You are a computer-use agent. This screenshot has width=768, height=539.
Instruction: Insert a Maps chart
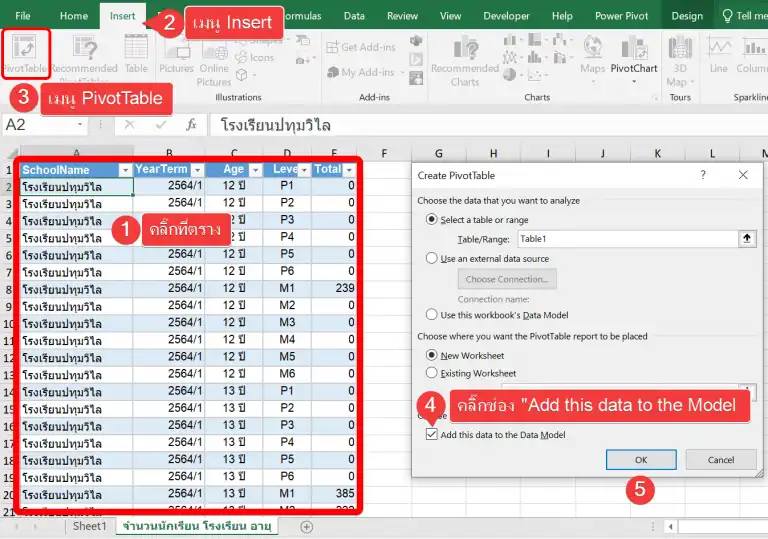click(x=592, y=55)
